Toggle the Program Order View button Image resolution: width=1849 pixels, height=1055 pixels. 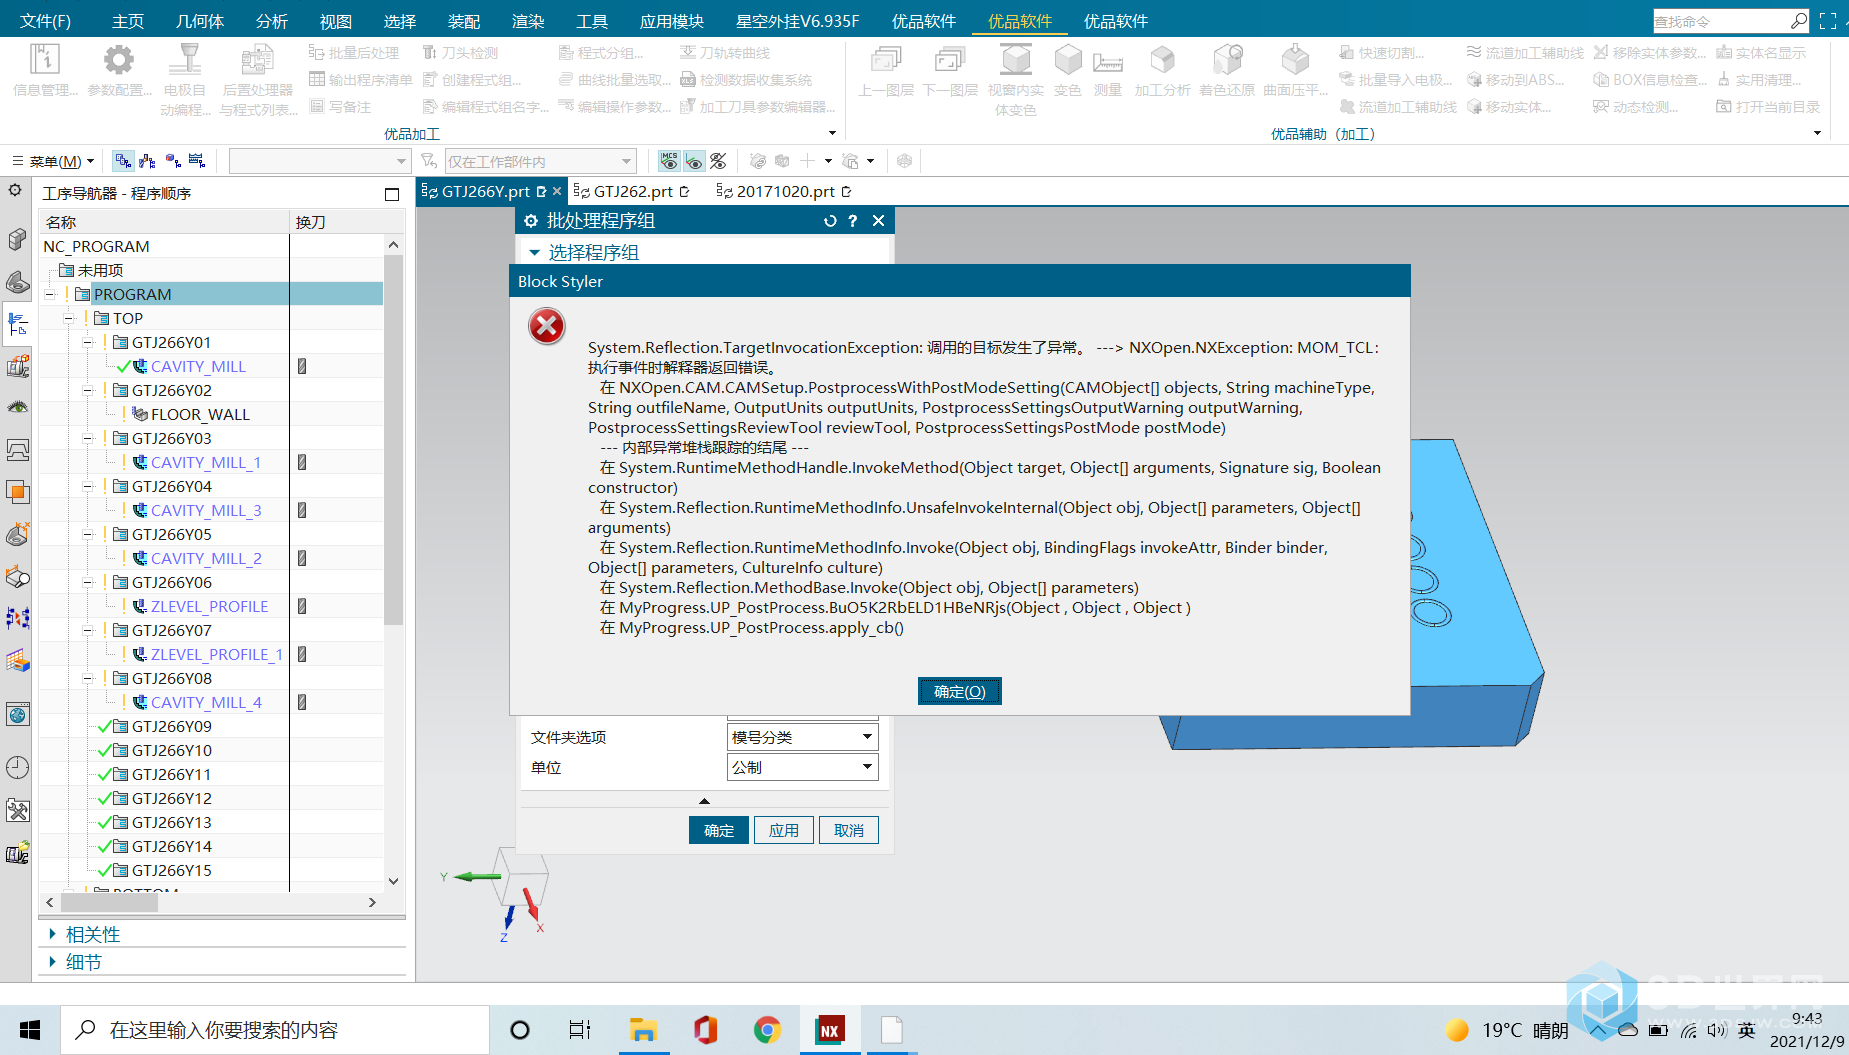[123, 161]
